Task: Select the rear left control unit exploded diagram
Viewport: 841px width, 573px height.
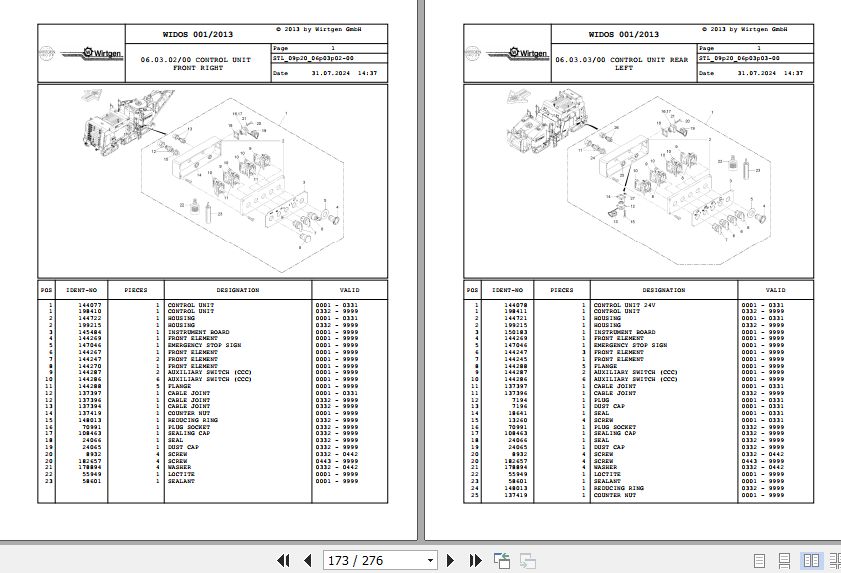Action: 638,181
